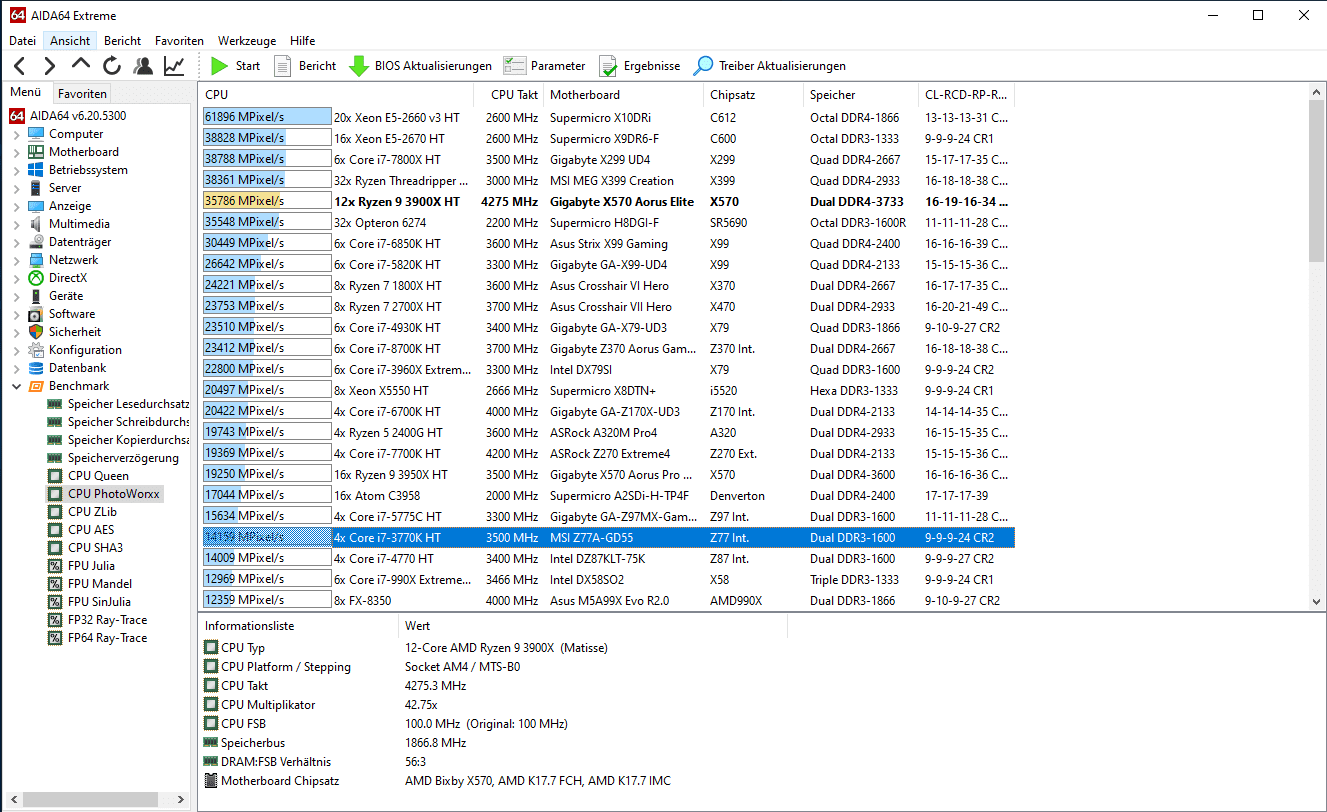Open Parameter settings in toolbar
1327x812 pixels.
click(544, 66)
